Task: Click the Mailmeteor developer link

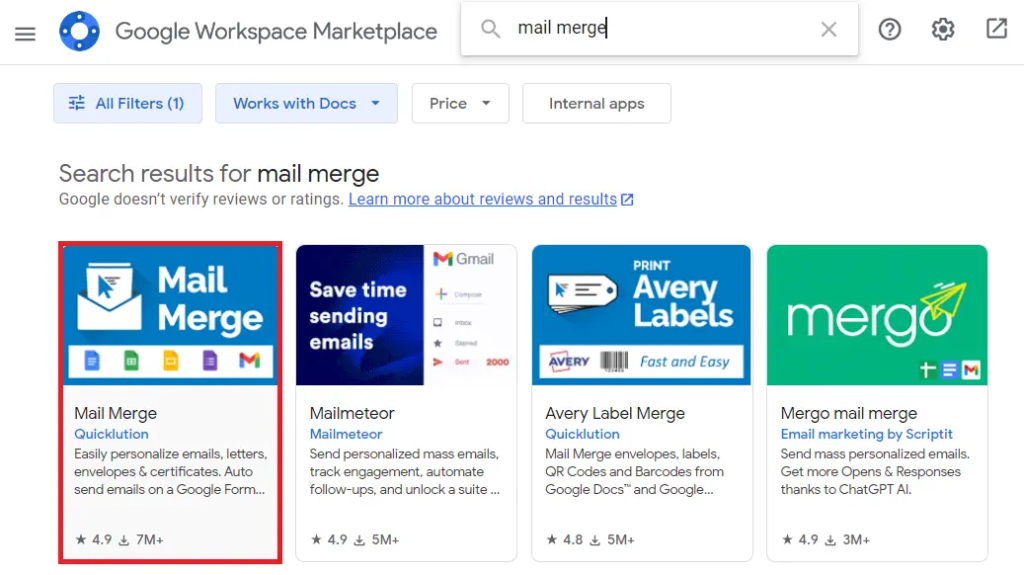Action: click(x=346, y=434)
